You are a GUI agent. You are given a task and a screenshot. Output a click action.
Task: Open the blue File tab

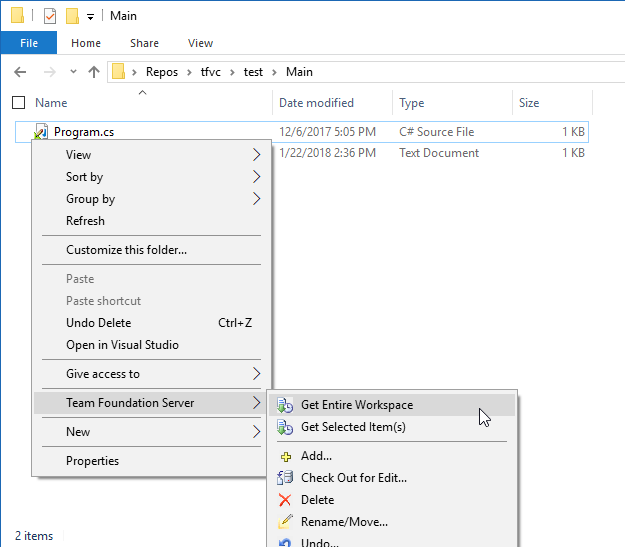pos(29,43)
